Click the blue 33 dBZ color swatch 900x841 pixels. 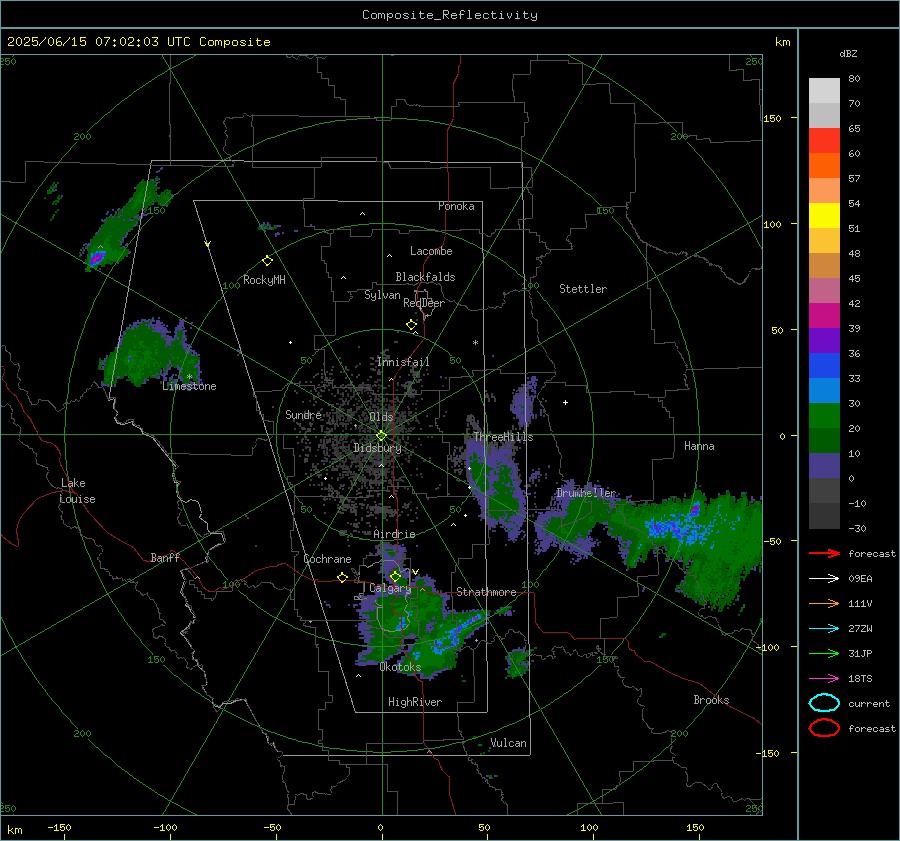click(824, 366)
